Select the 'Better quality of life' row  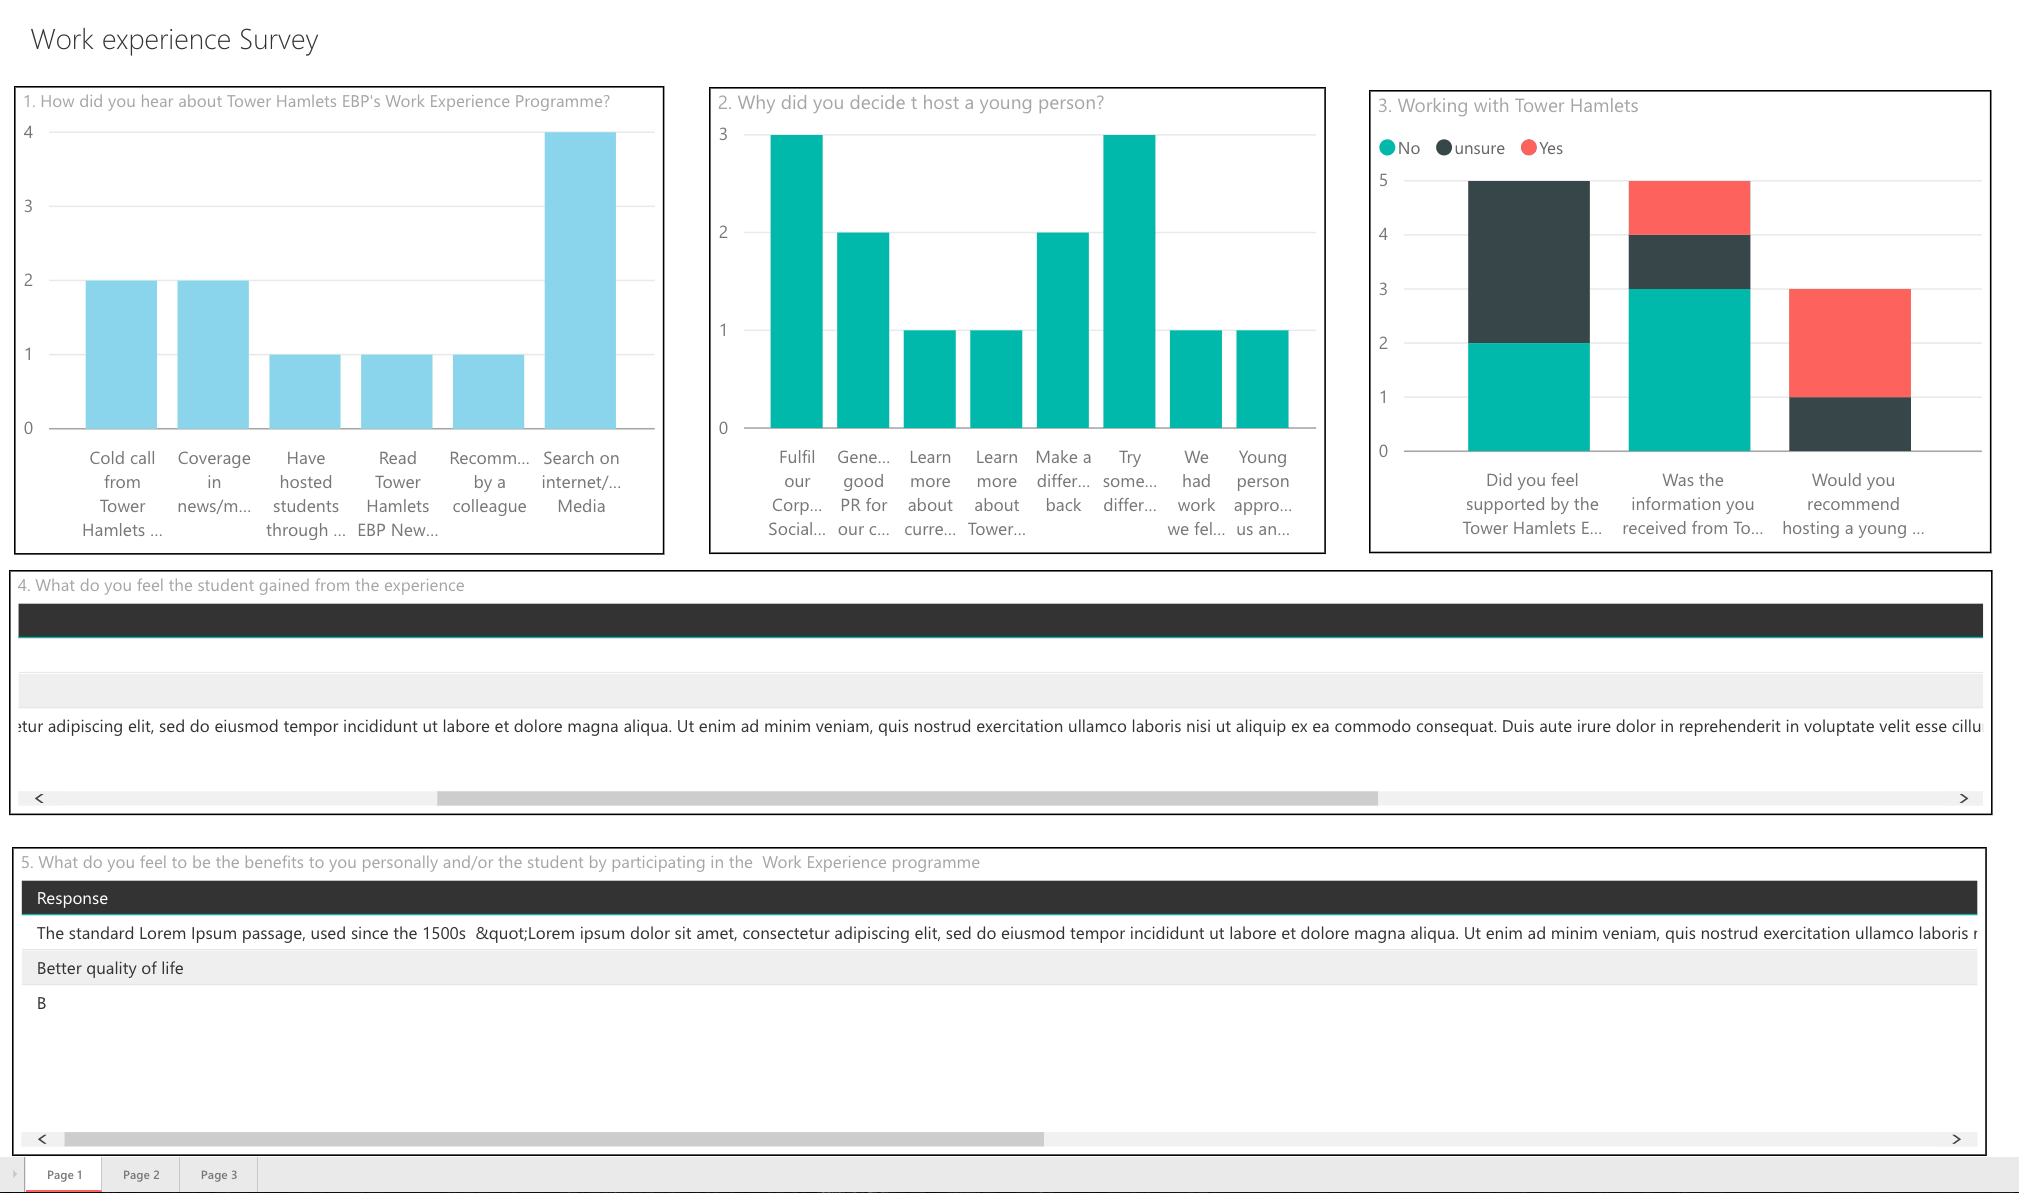click(110, 968)
